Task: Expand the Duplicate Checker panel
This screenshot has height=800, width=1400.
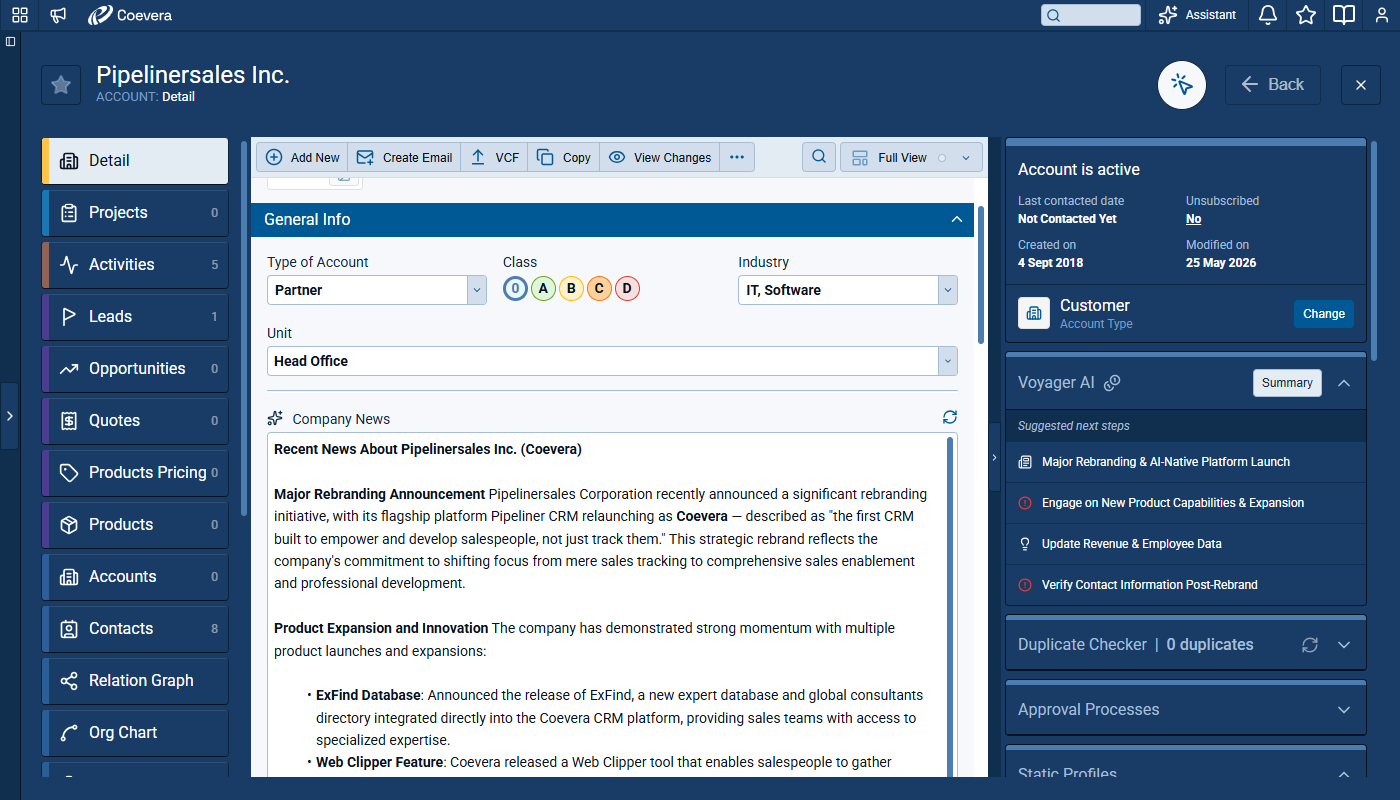Action: coord(1344,645)
